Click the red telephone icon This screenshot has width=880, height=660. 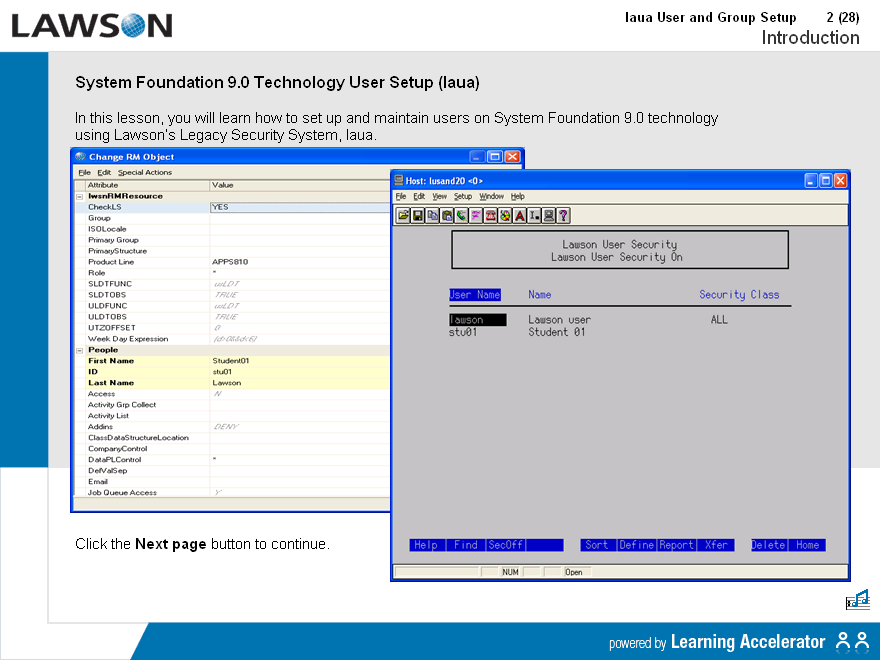click(491, 216)
